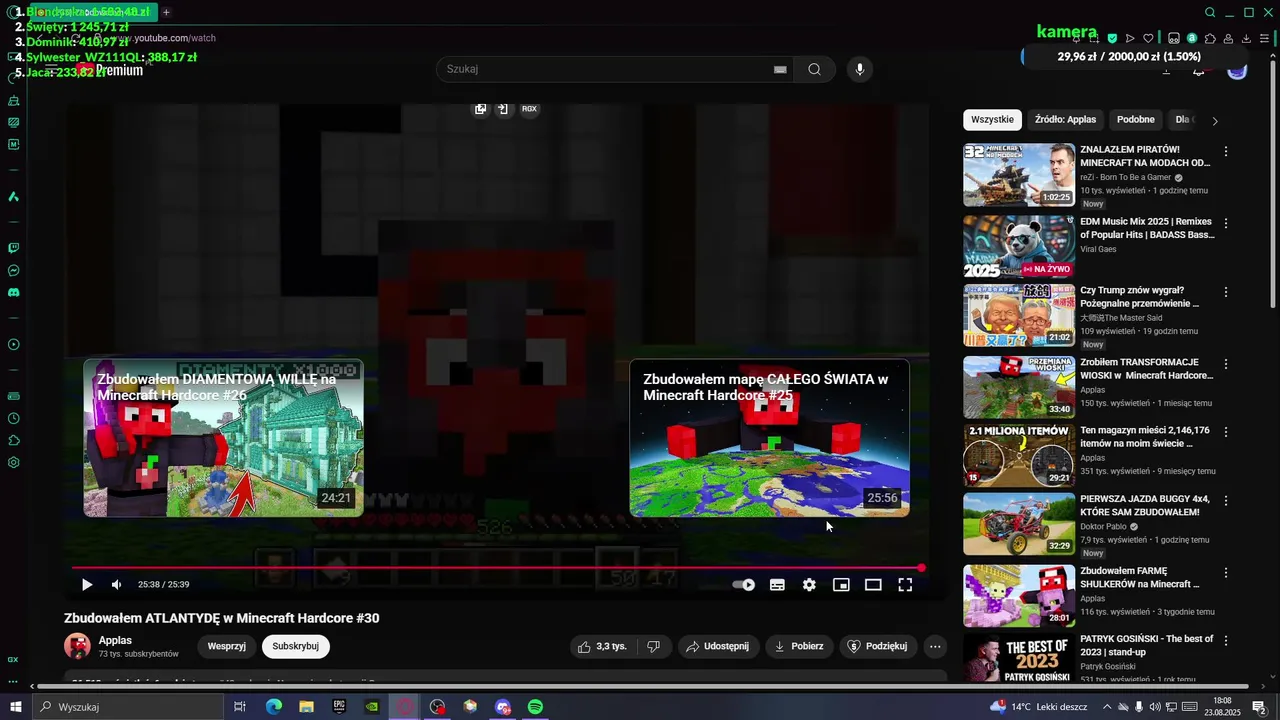Select the Podobne filter chip
Viewport: 1280px width, 720px height.
[1135, 120]
